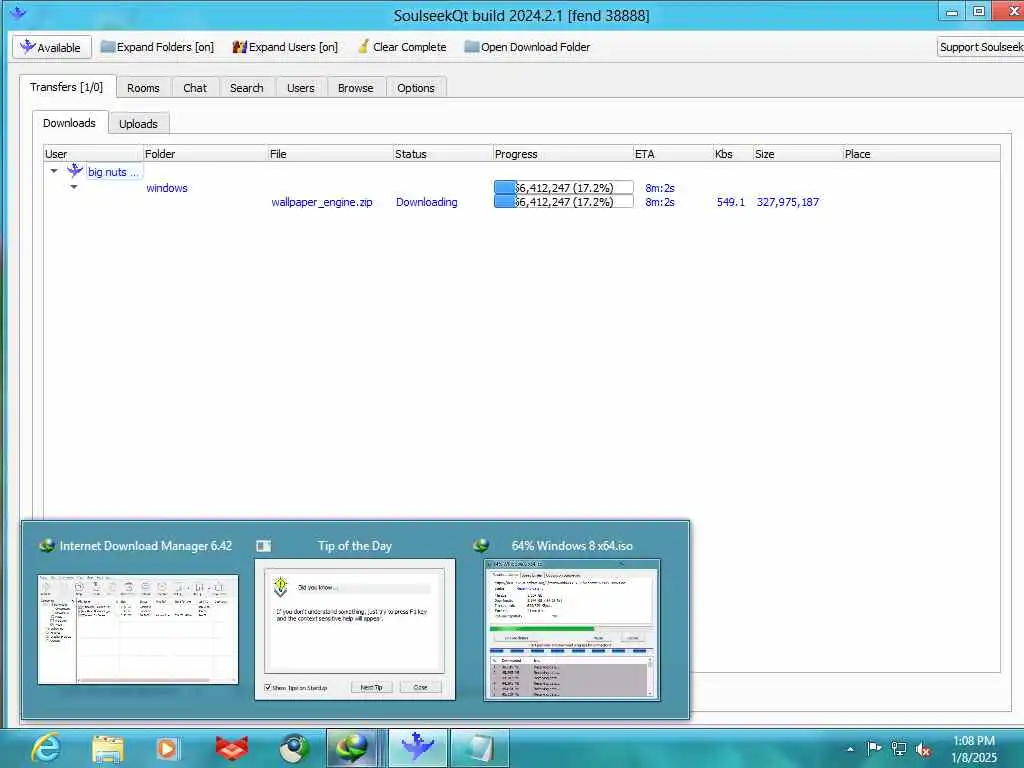Image resolution: width=1024 pixels, height=768 pixels.
Task: Sort by ETA column header
Action: click(x=673, y=153)
